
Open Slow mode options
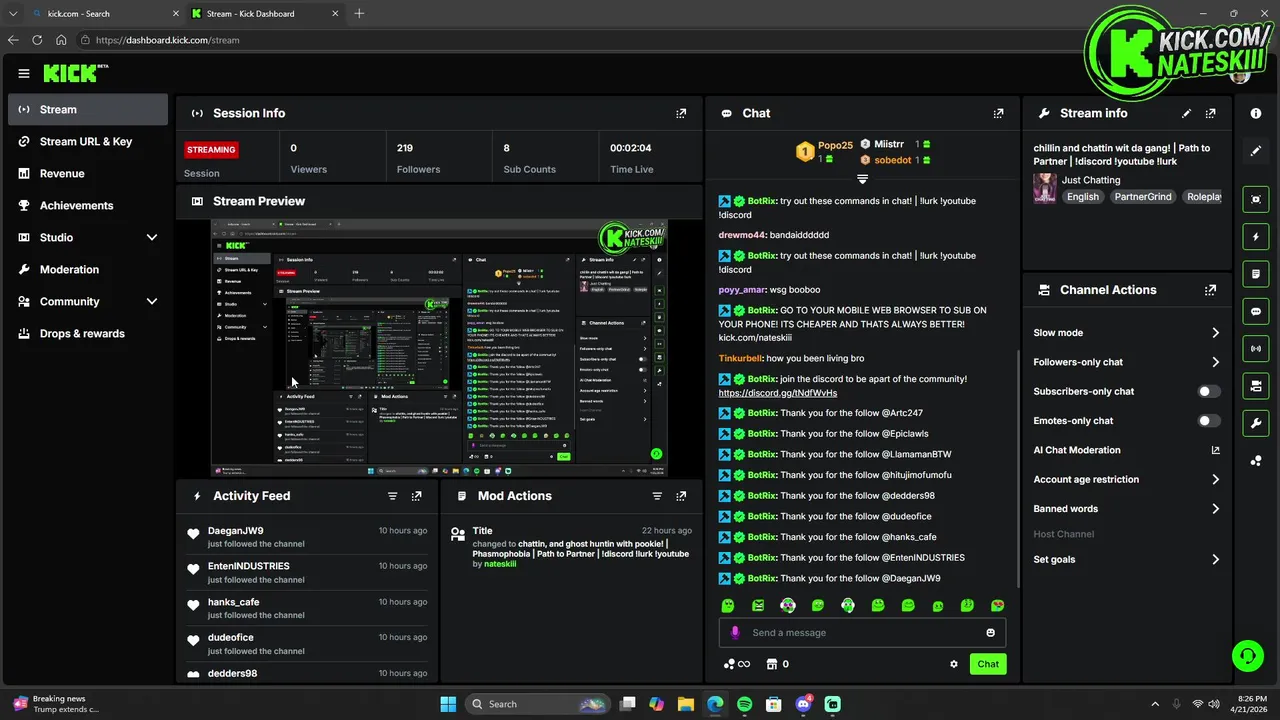point(1127,333)
